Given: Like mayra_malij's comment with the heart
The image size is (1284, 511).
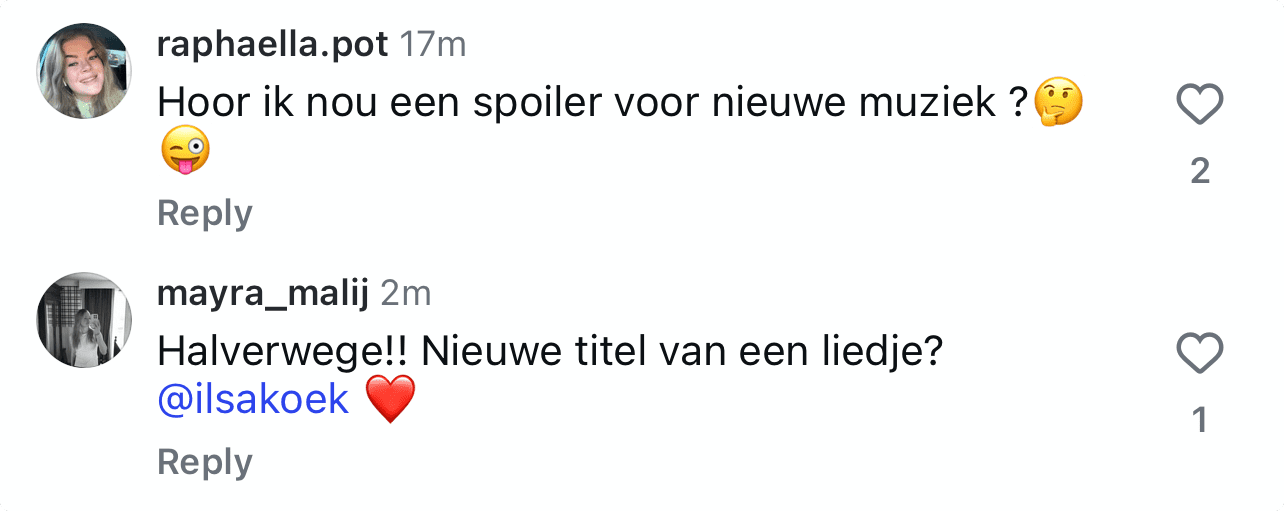Looking at the screenshot, I should click(x=1200, y=354).
